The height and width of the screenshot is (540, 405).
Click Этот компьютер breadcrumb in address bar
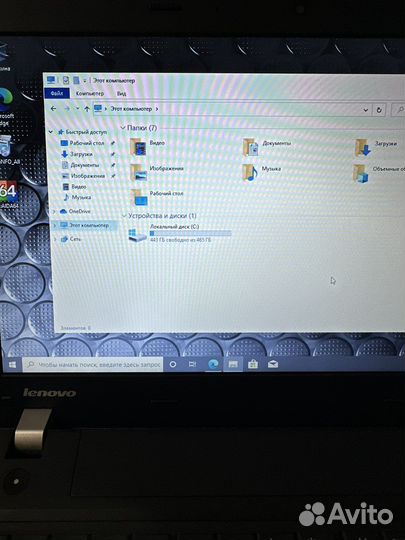131,109
